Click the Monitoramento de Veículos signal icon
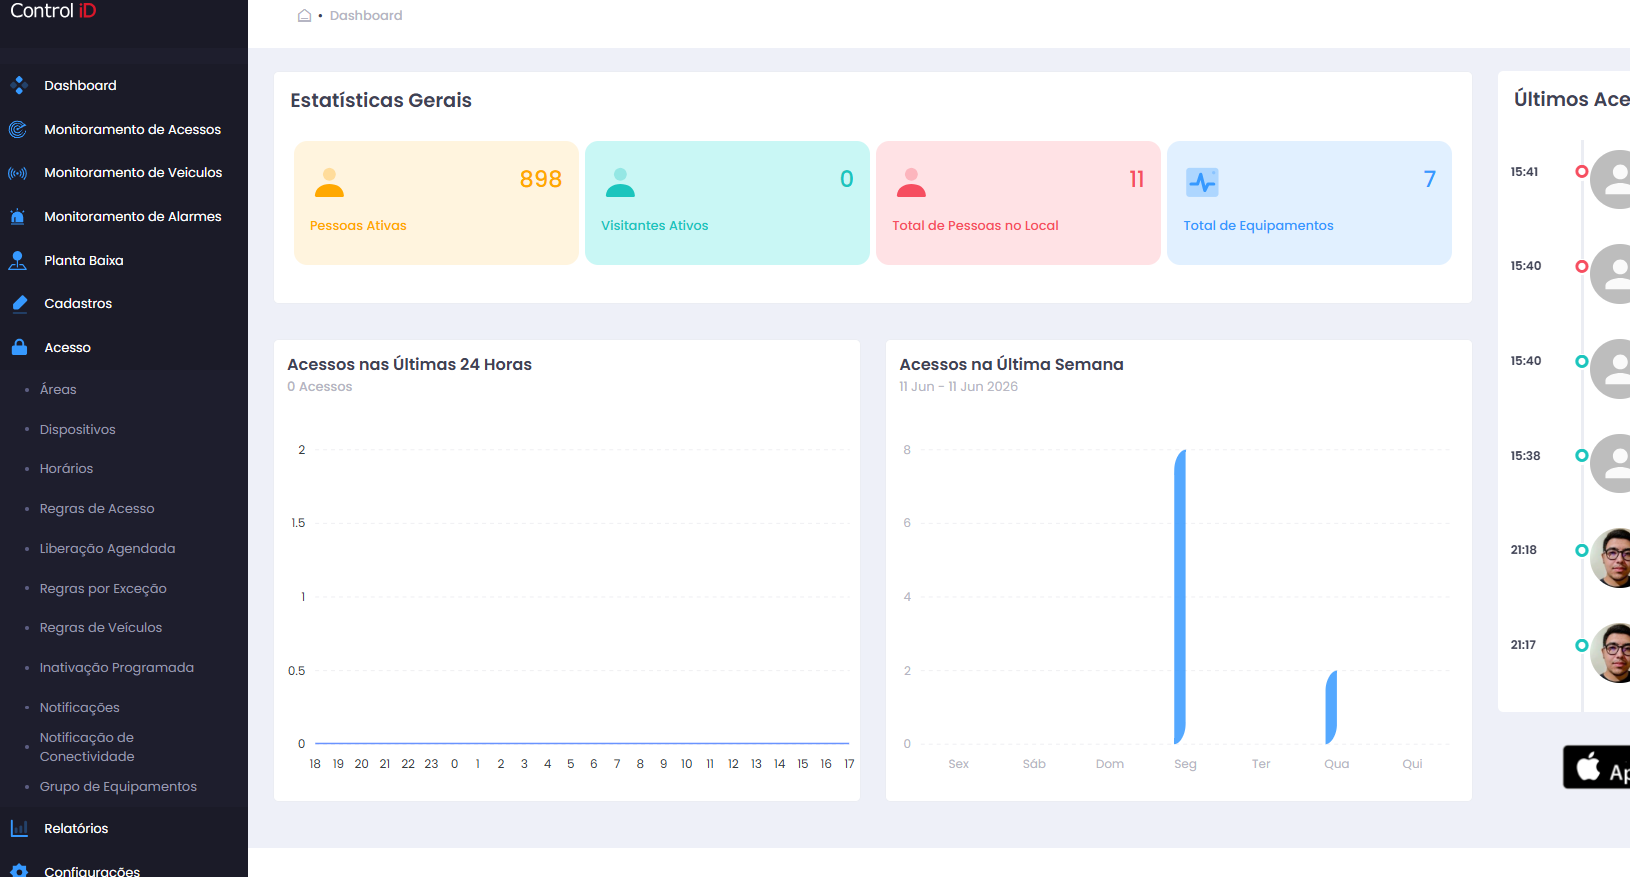The image size is (1630, 877). pos(18,173)
